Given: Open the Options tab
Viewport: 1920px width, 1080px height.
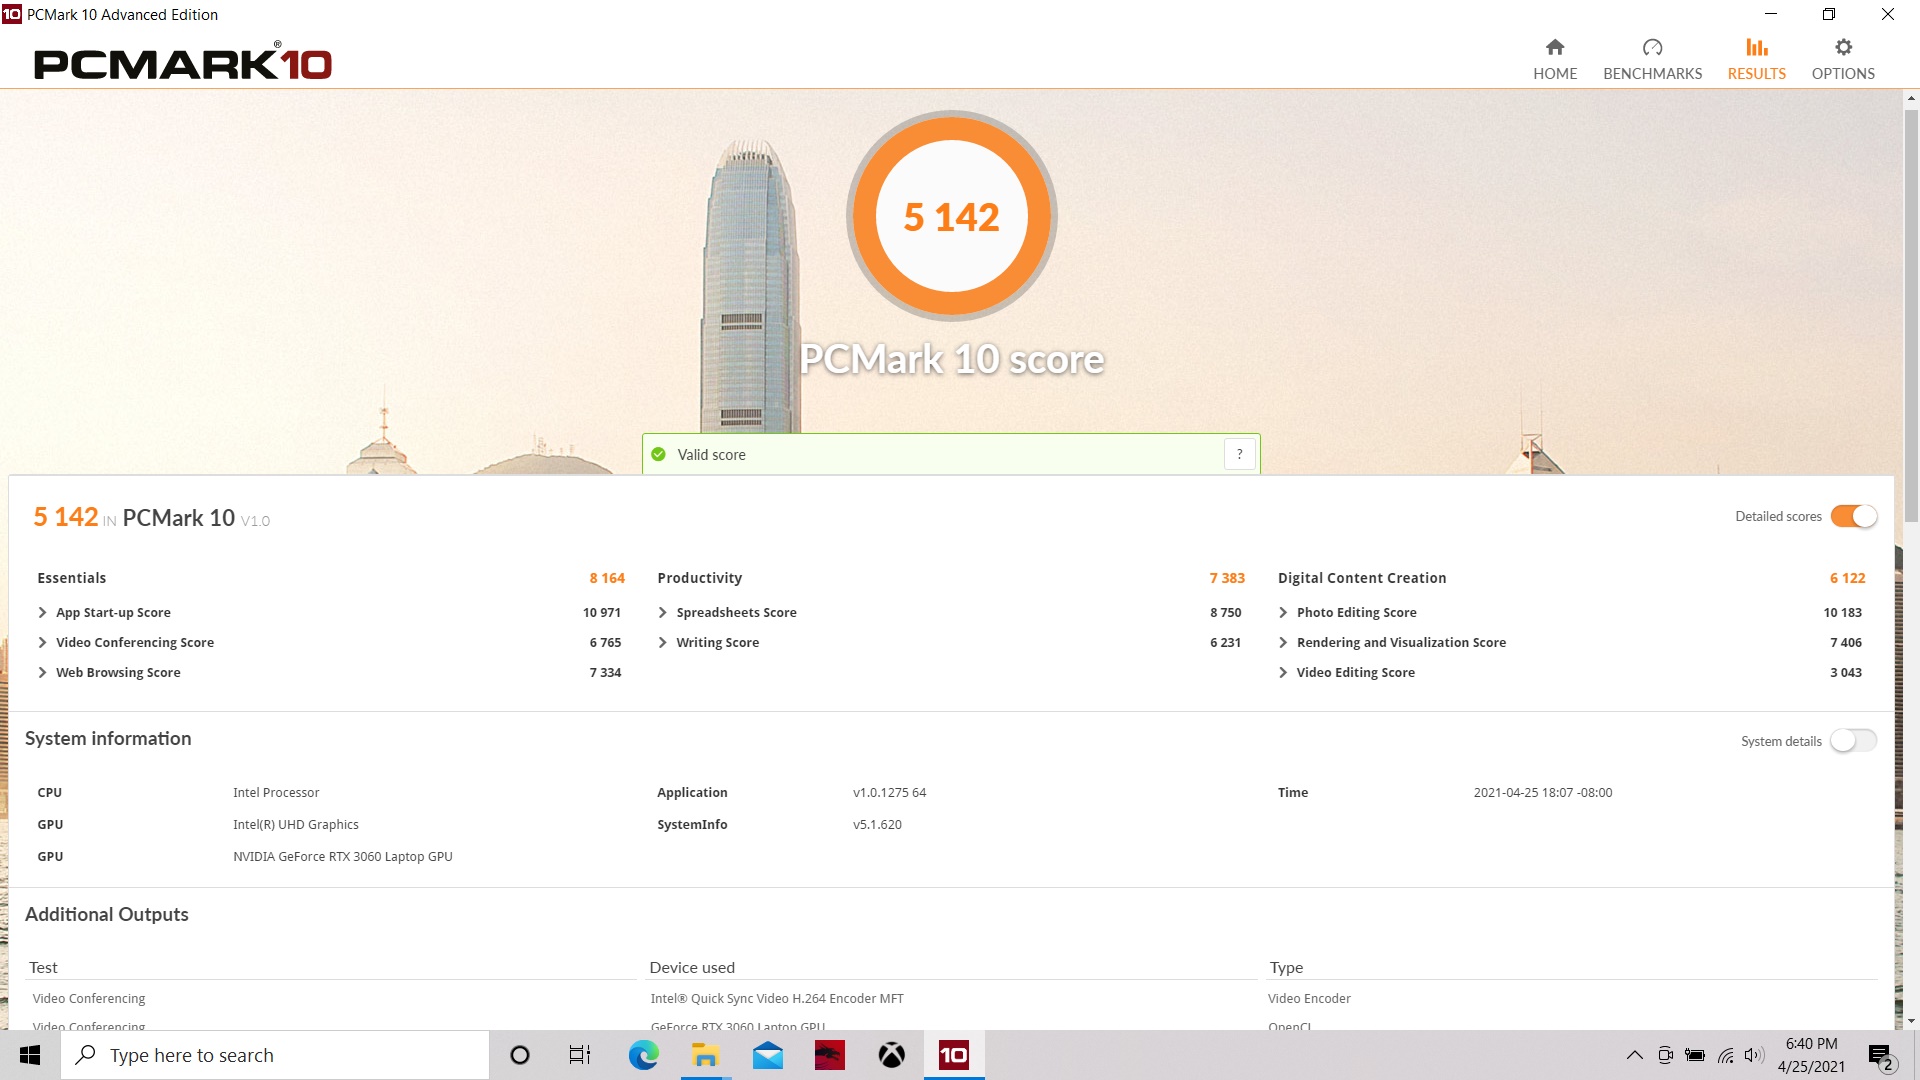Looking at the screenshot, I should [x=1843, y=59].
